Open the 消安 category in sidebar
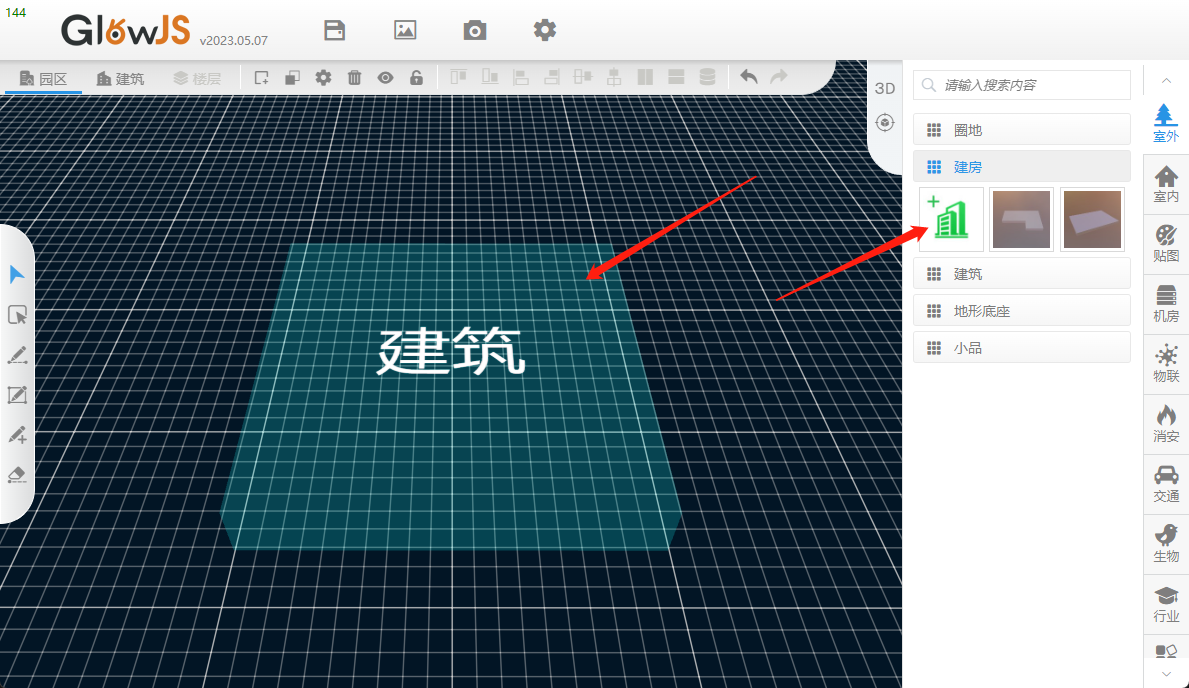 (1166, 425)
